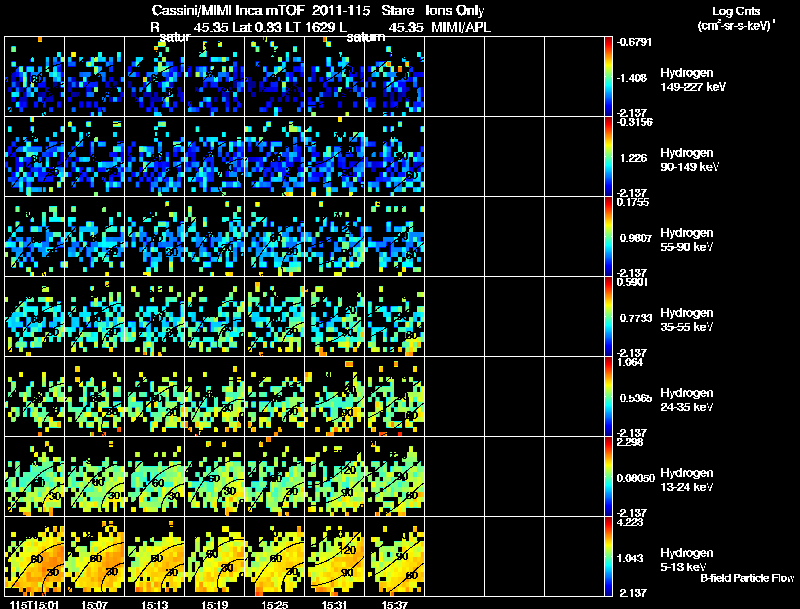Click the 35-55 keV Hydrogen color bar
This screenshot has width=800, height=609.
click(608, 317)
